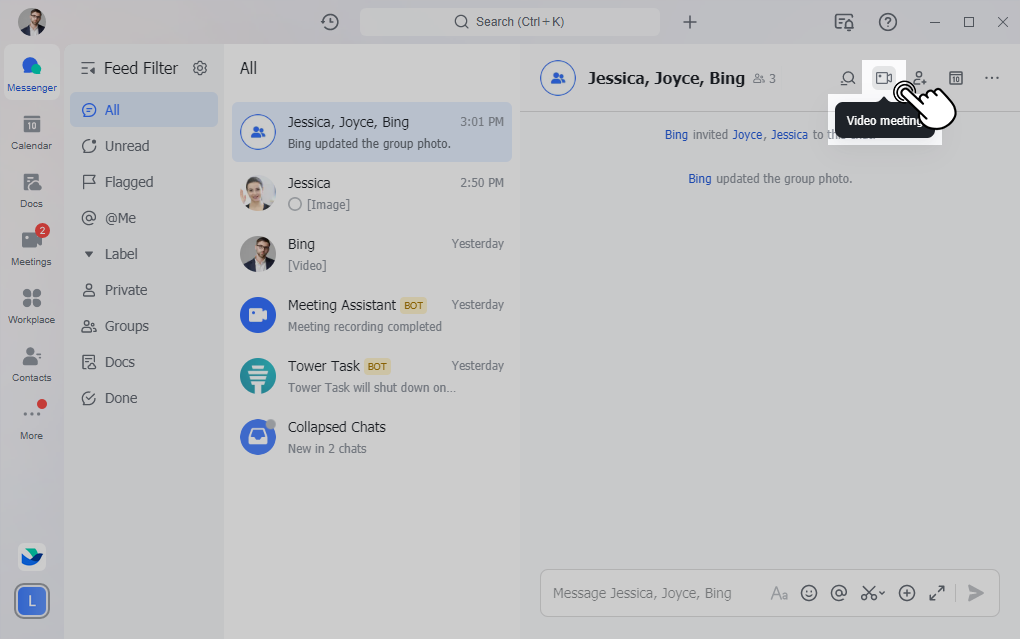Image resolution: width=1020 pixels, height=639 pixels.
Task: Expand the message editor to full size
Action: tap(937, 593)
